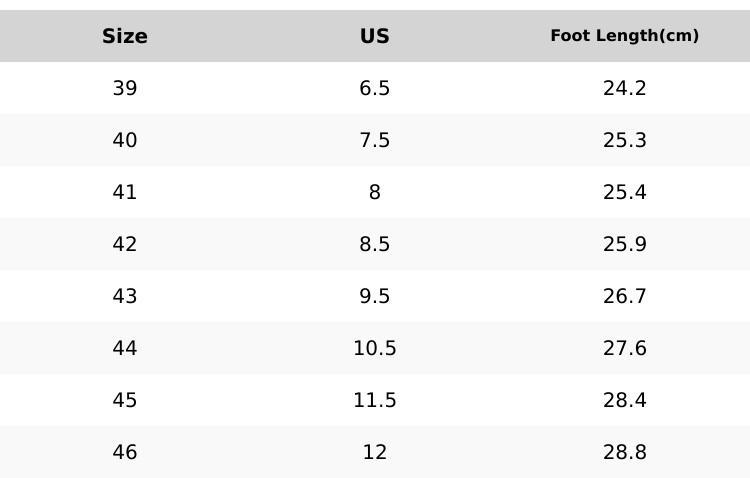
Task: Click the Size column header
Action: pyautogui.click(x=125, y=36)
